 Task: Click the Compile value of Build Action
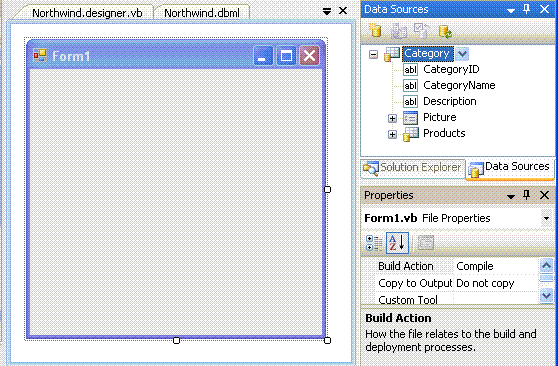pos(495,266)
